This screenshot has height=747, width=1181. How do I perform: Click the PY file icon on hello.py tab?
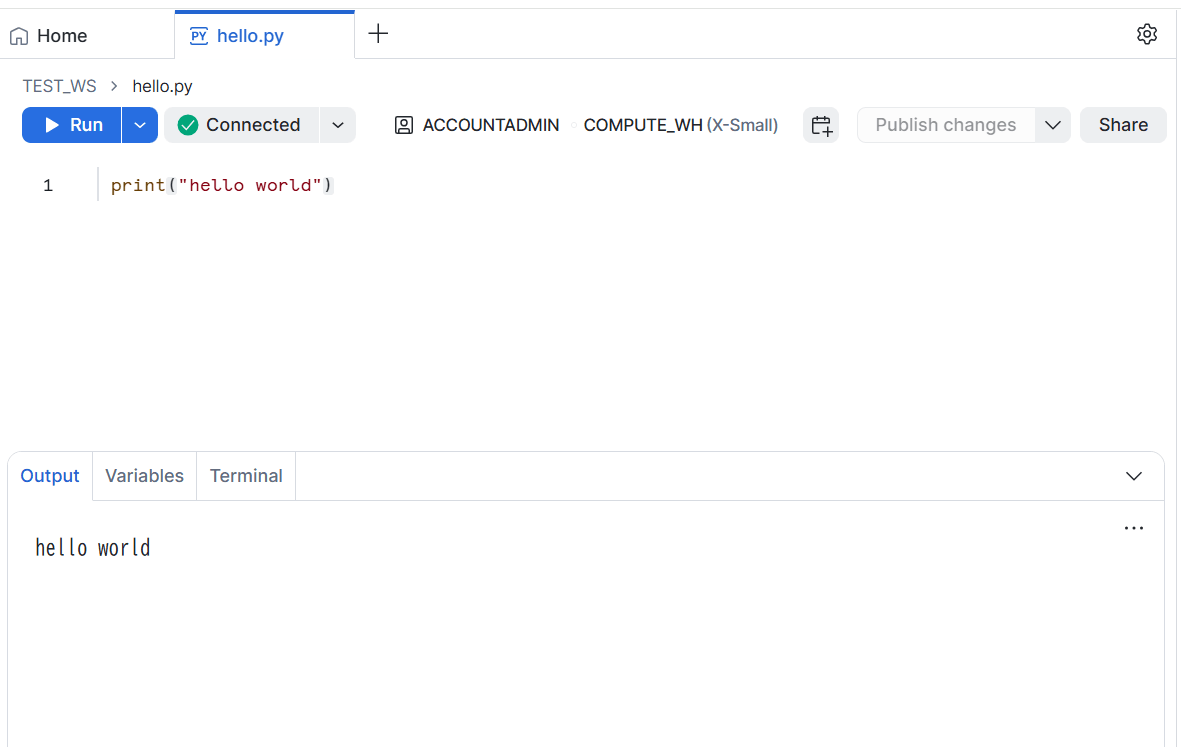199,36
